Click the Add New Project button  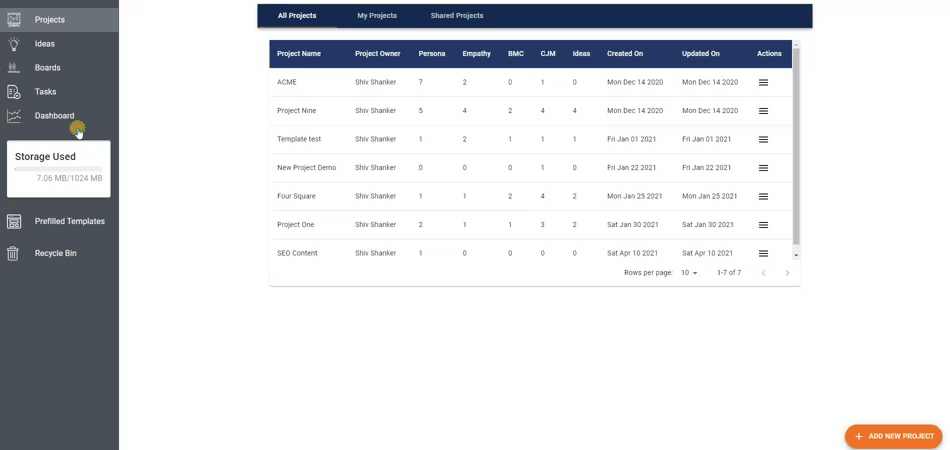point(894,436)
